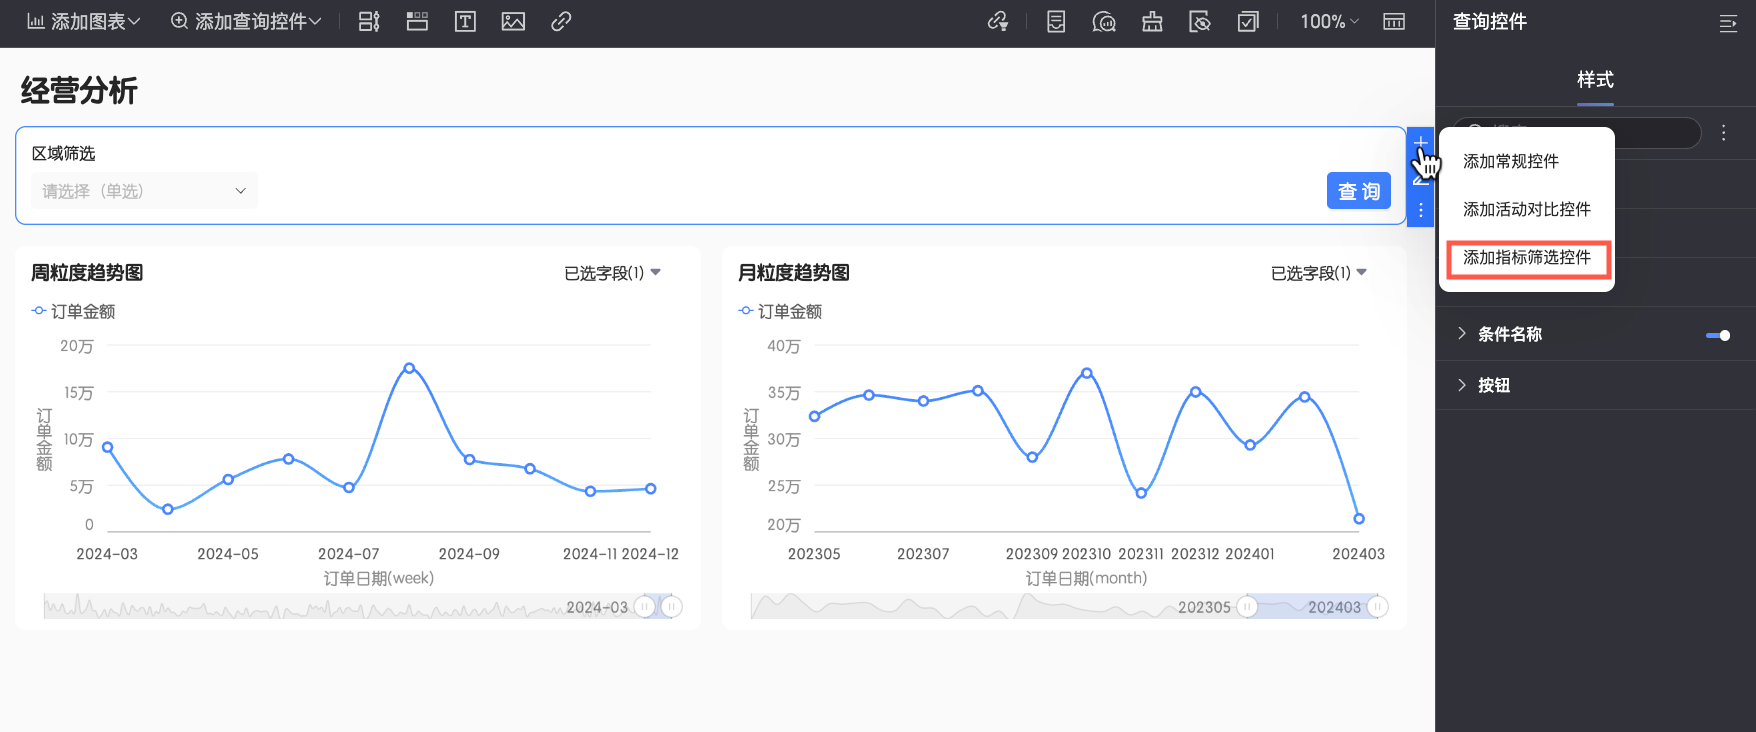Click the 订单日期(month) axis label
The height and width of the screenshot is (732, 1756).
[1086, 578]
